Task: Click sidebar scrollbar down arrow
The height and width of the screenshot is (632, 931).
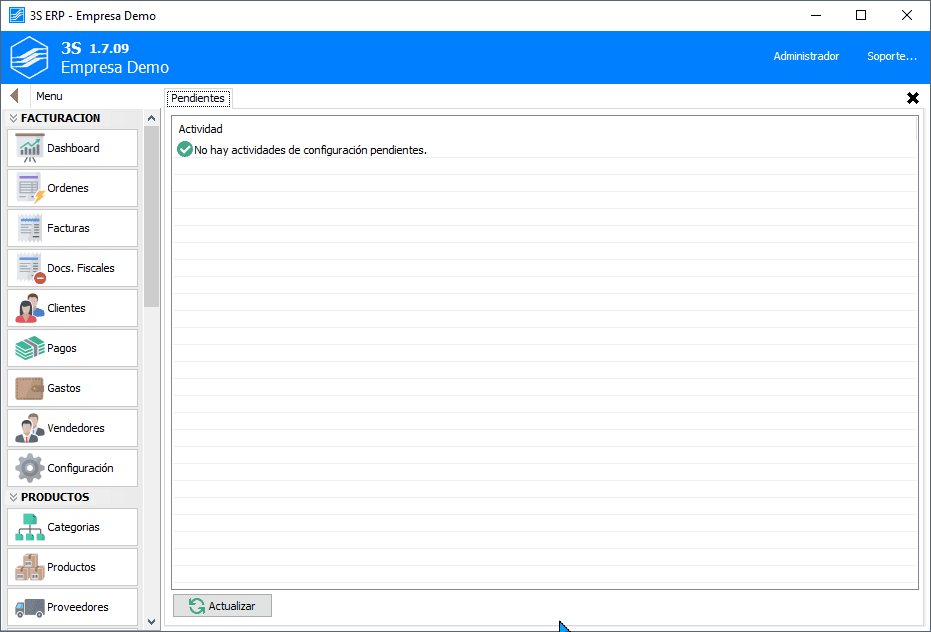Action: pos(151,622)
